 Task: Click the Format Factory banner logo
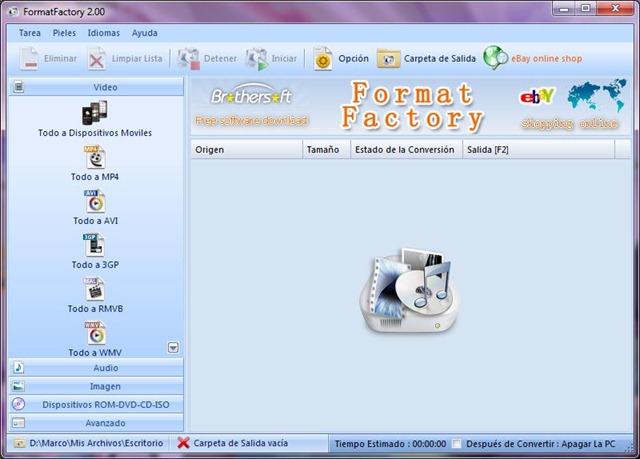411,106
